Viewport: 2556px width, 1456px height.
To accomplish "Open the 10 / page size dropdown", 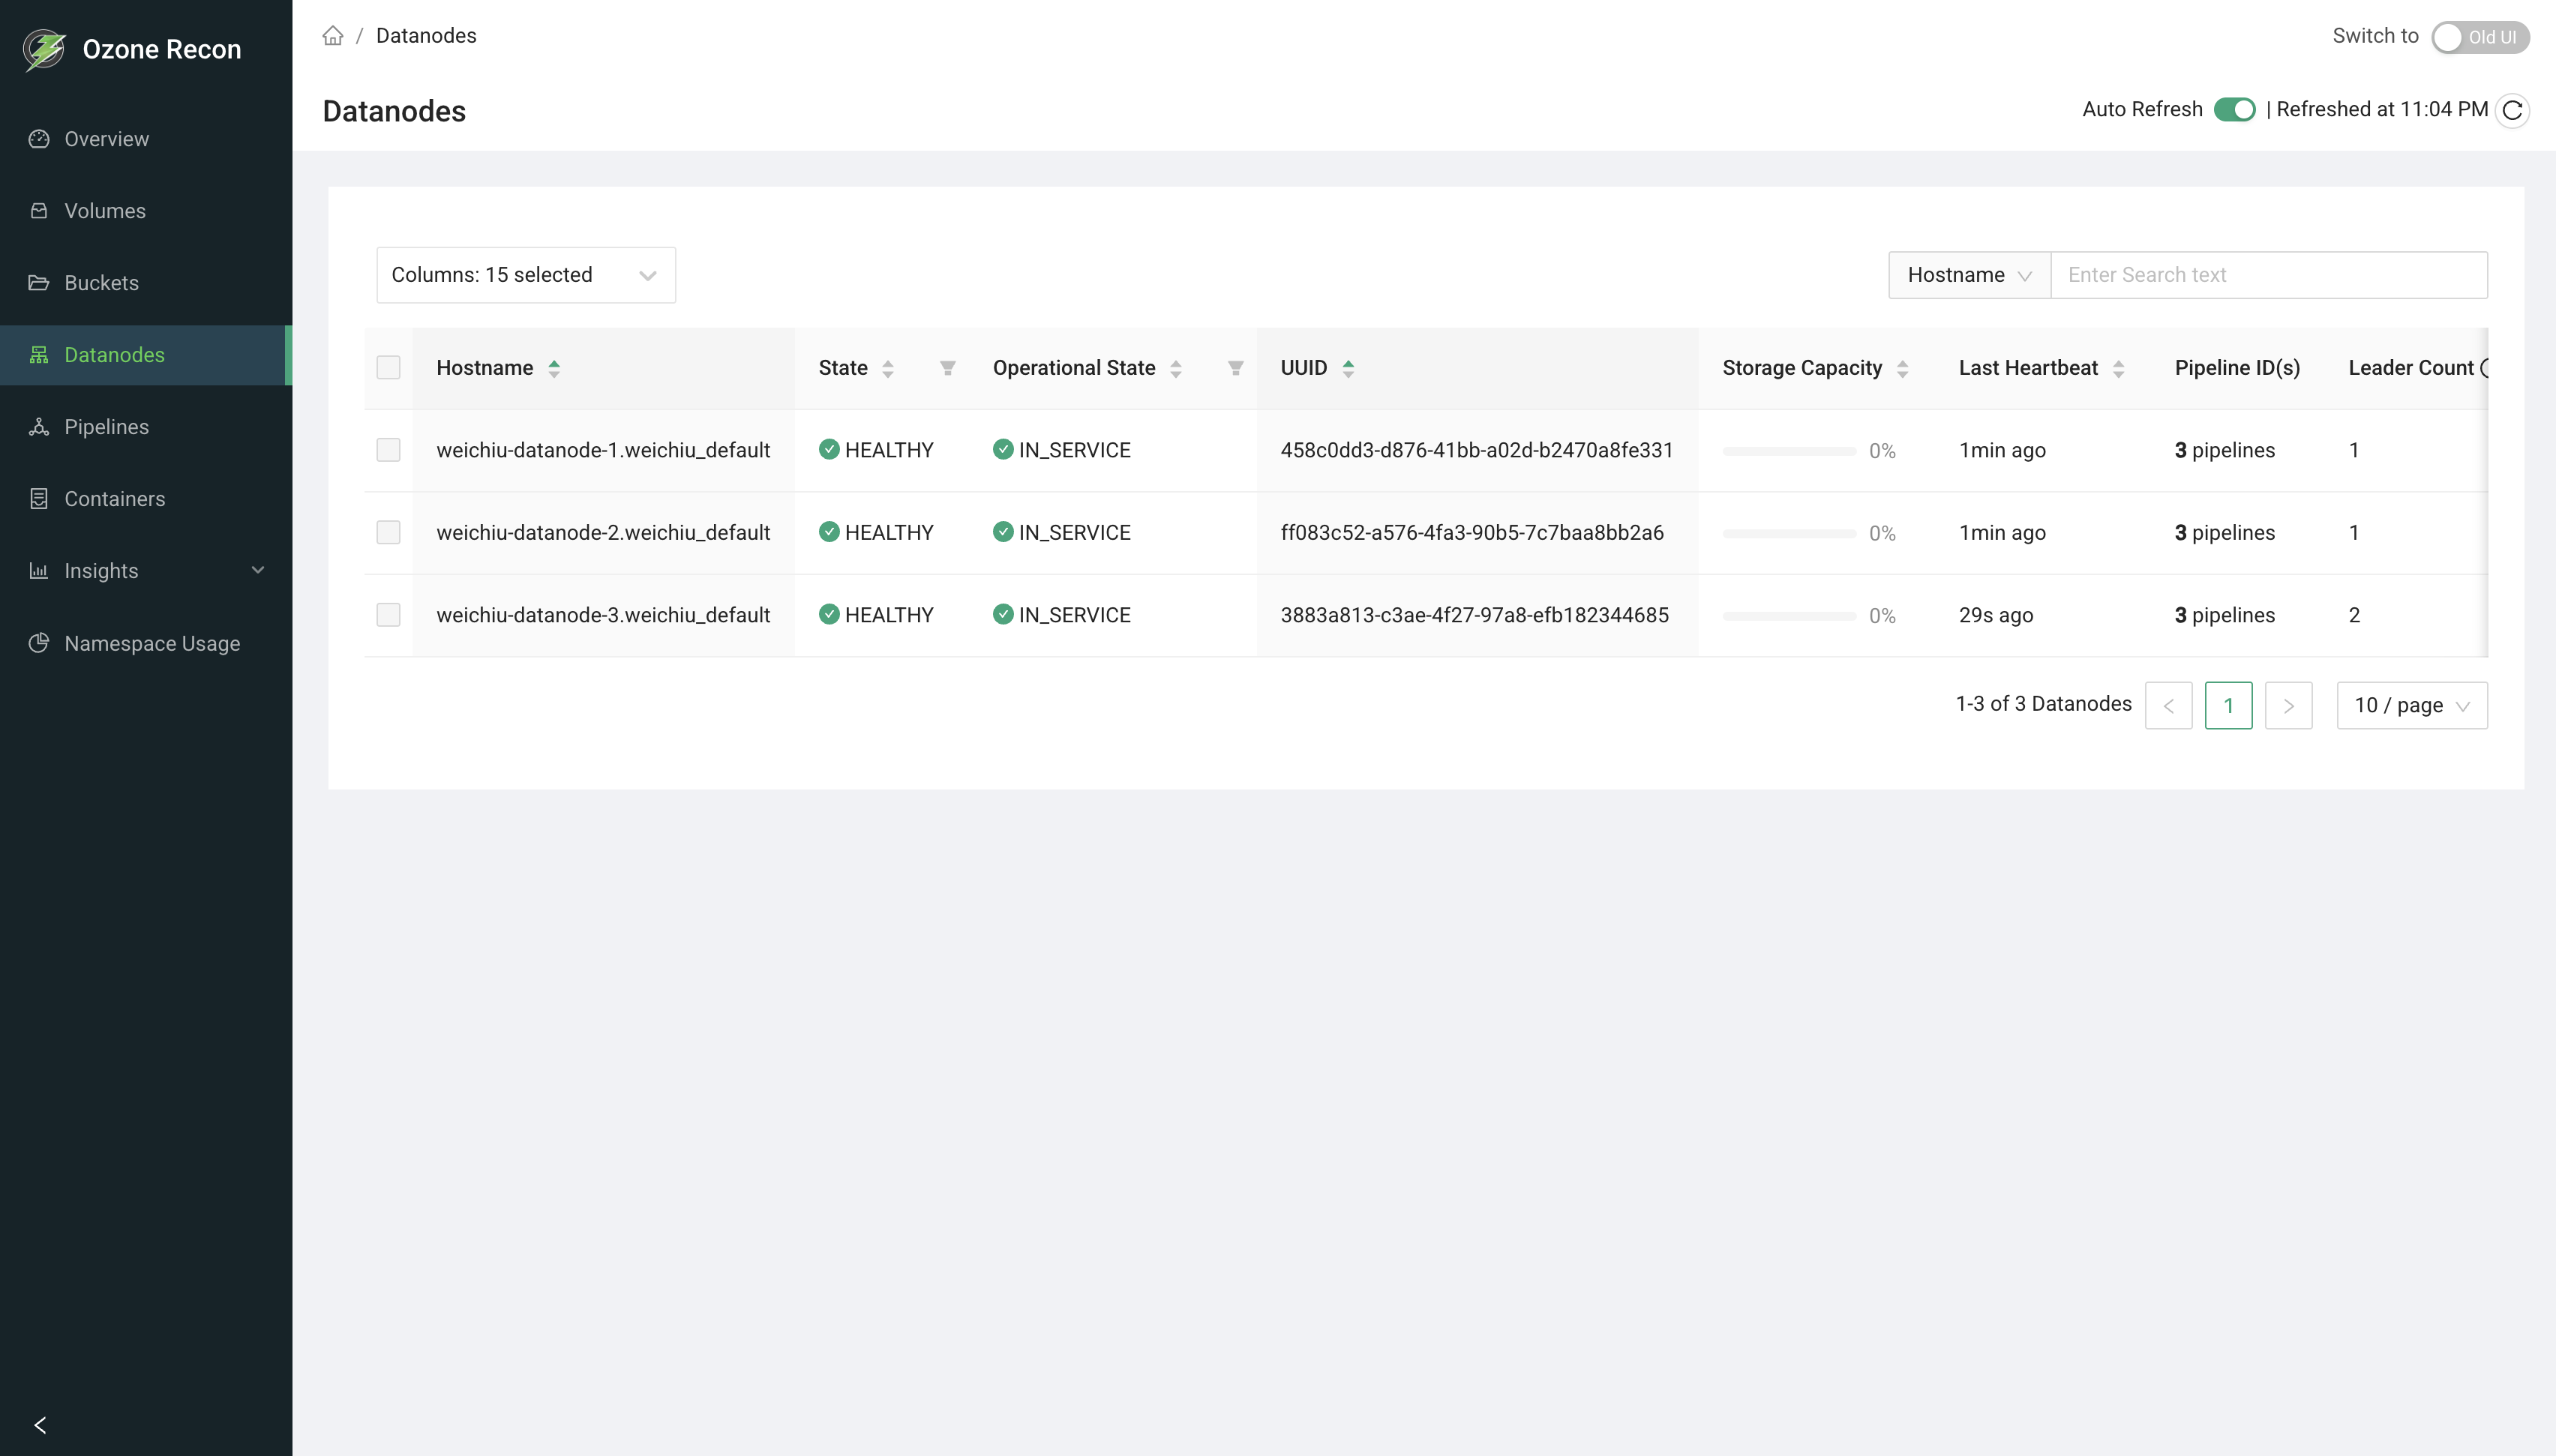I will 2411,705.
